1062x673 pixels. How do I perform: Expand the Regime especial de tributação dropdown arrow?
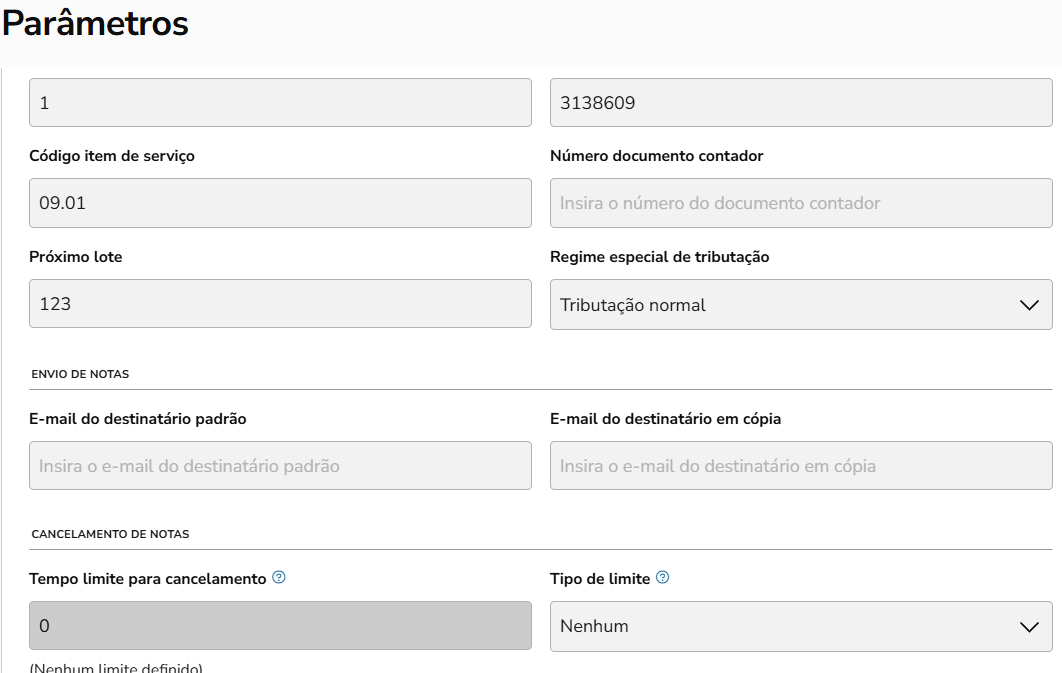click(x=1029, y=305)
